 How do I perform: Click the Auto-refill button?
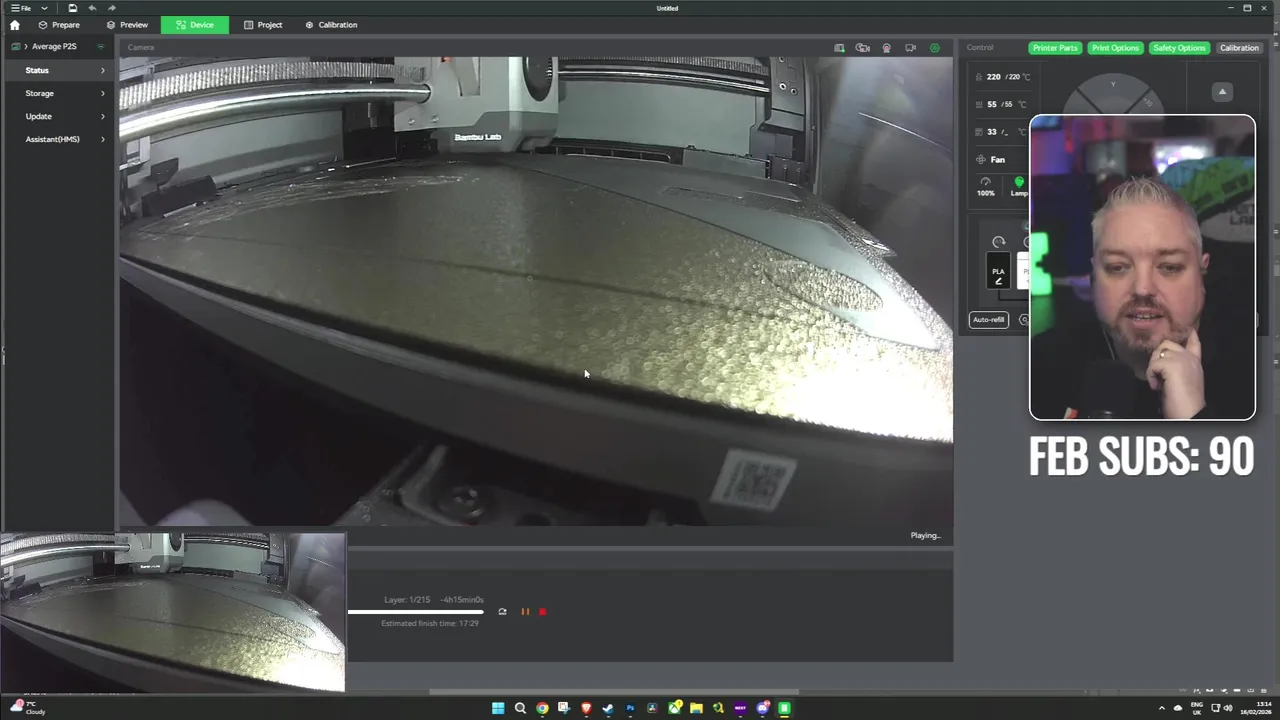tap(988, 320)
